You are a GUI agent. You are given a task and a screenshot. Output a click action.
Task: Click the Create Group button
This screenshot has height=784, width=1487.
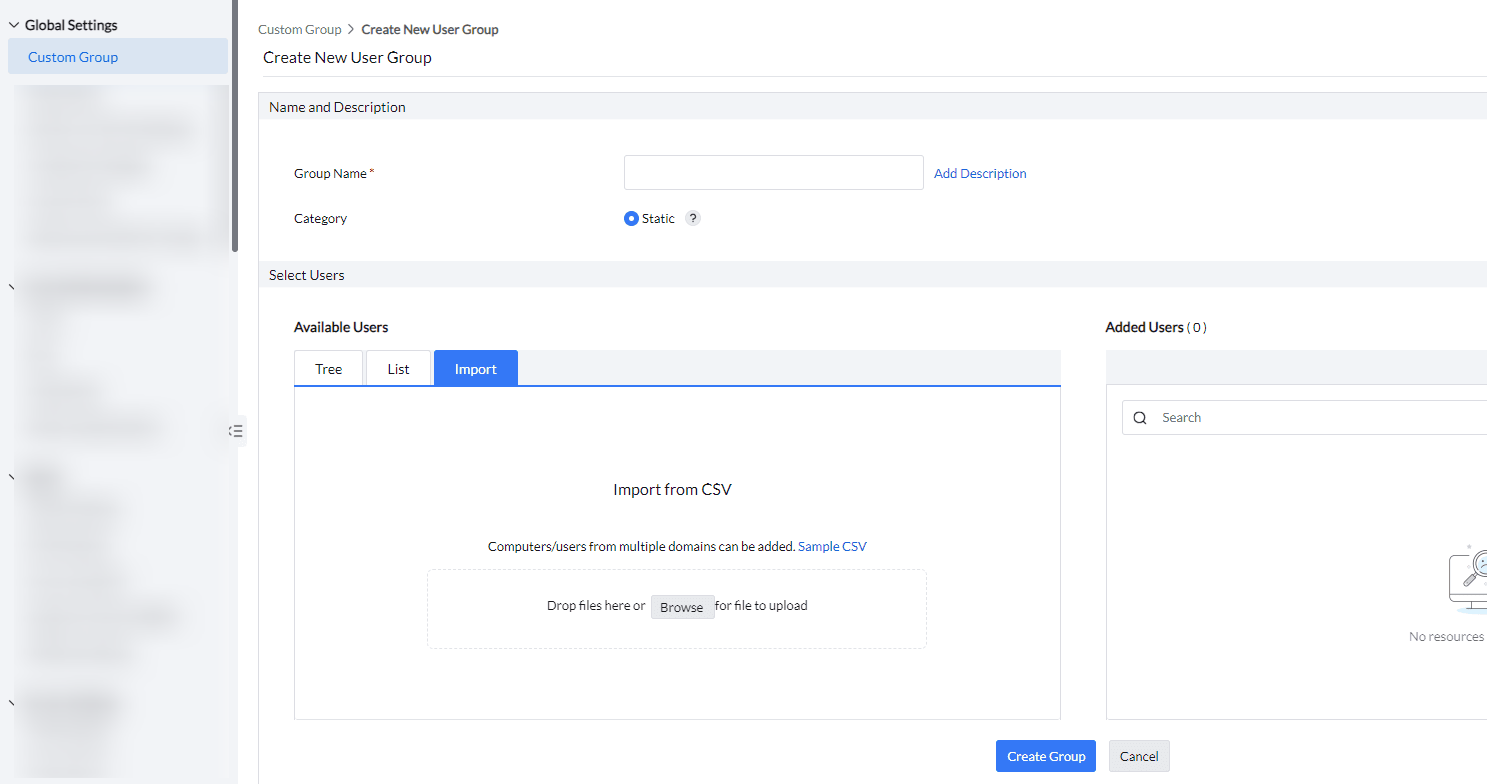point(1045,756)
